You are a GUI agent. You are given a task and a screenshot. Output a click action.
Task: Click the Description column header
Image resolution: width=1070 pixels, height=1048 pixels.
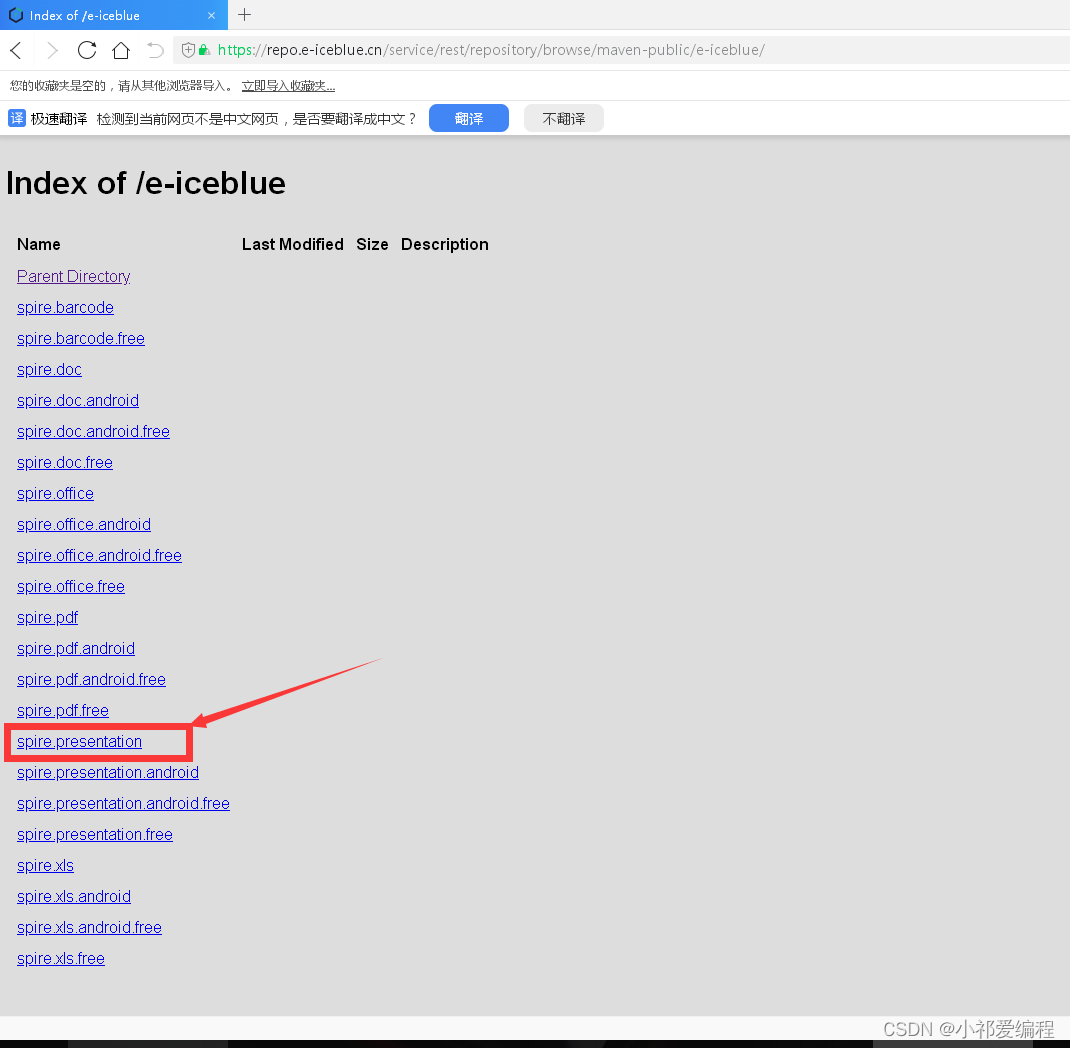pyautogui.click(x=445, y=244)
